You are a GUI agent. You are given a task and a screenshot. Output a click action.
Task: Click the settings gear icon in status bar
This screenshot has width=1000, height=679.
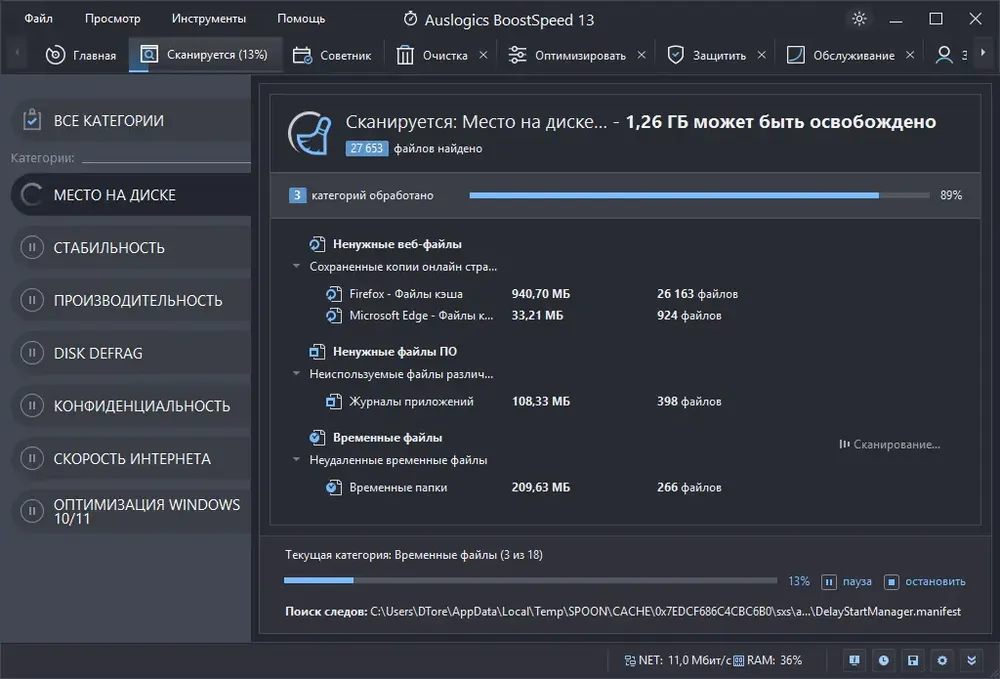pyautogui.click(x=942, y=661)
